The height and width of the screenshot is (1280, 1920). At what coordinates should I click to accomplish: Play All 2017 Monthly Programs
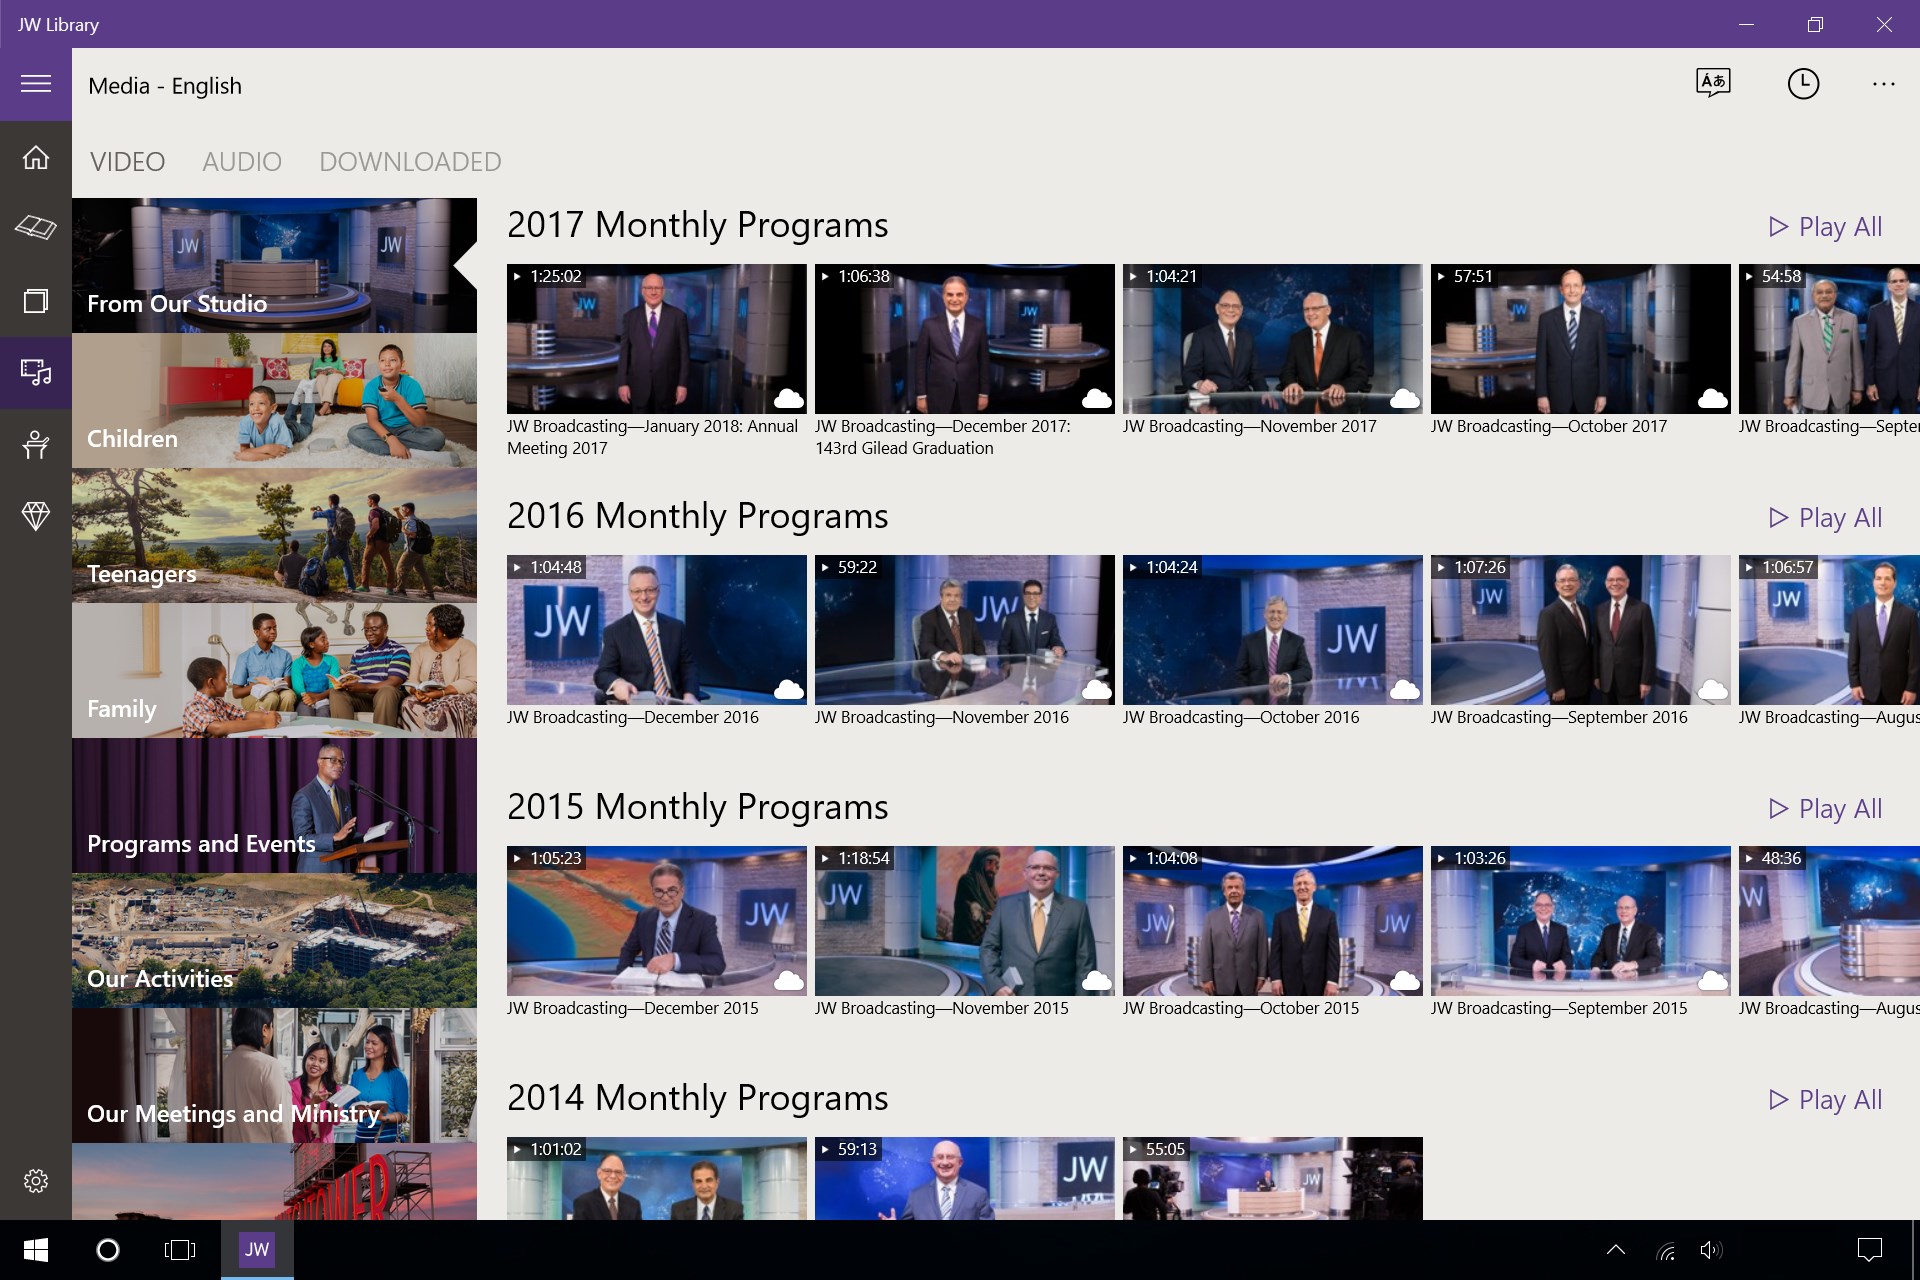(x=1825, y=227)
